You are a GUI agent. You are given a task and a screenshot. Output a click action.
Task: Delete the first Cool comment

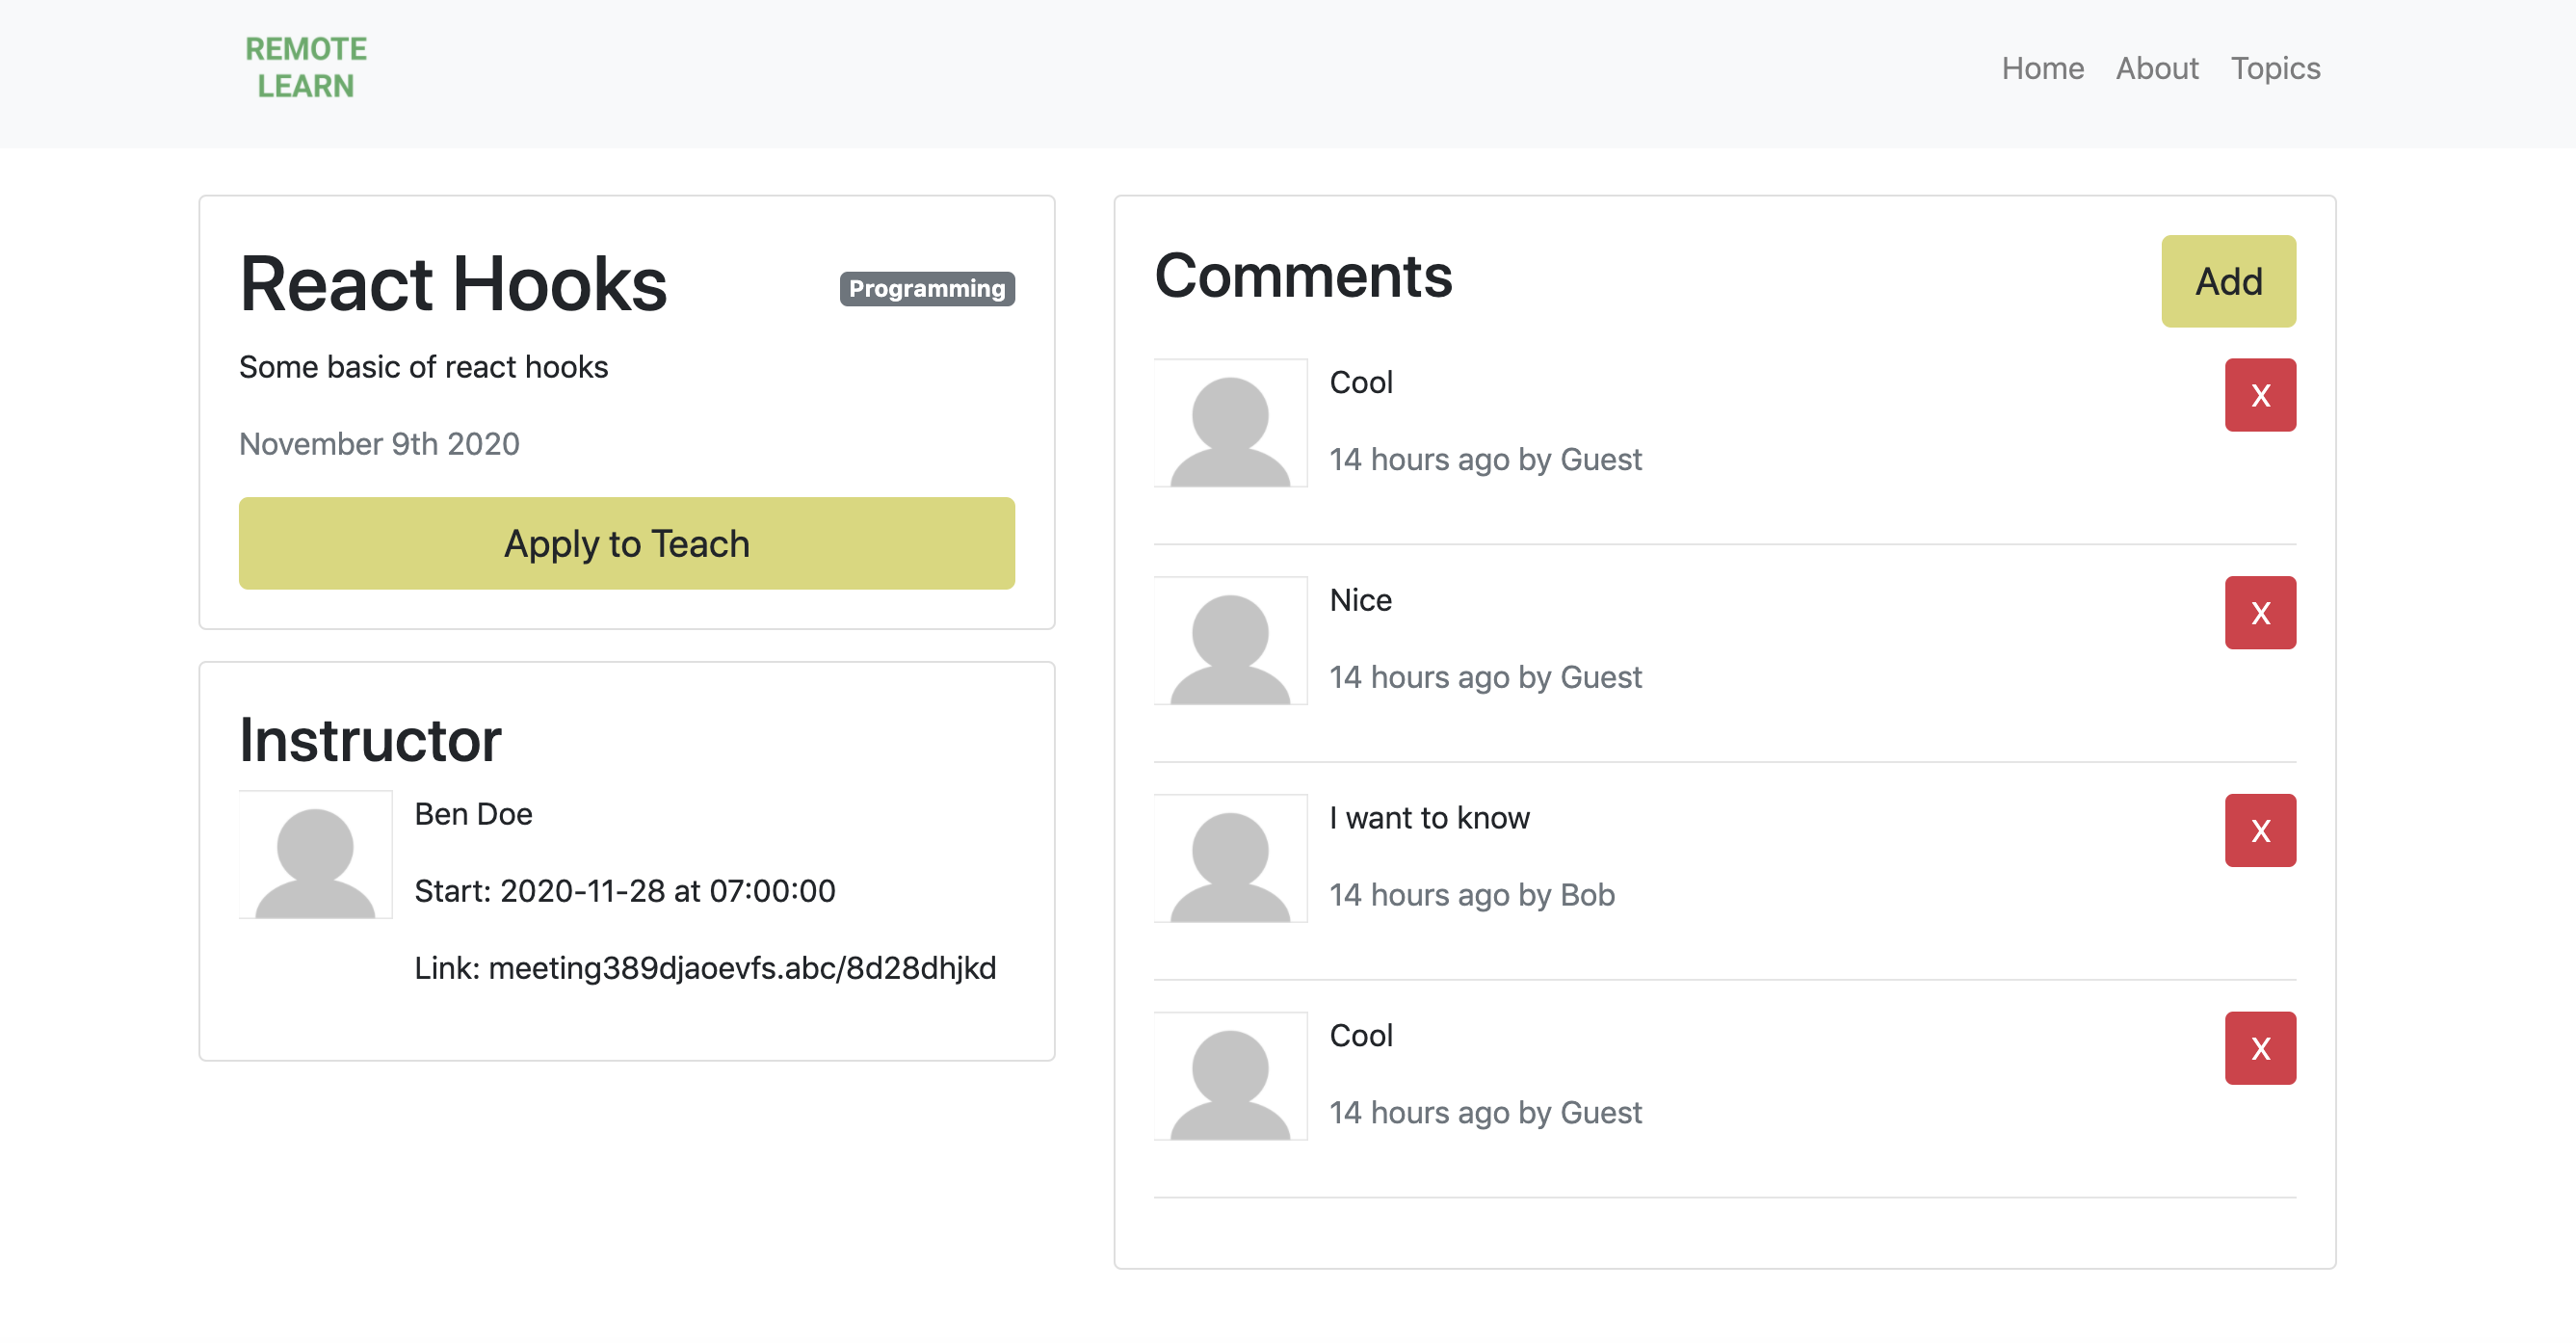(x=2259, y=395)
